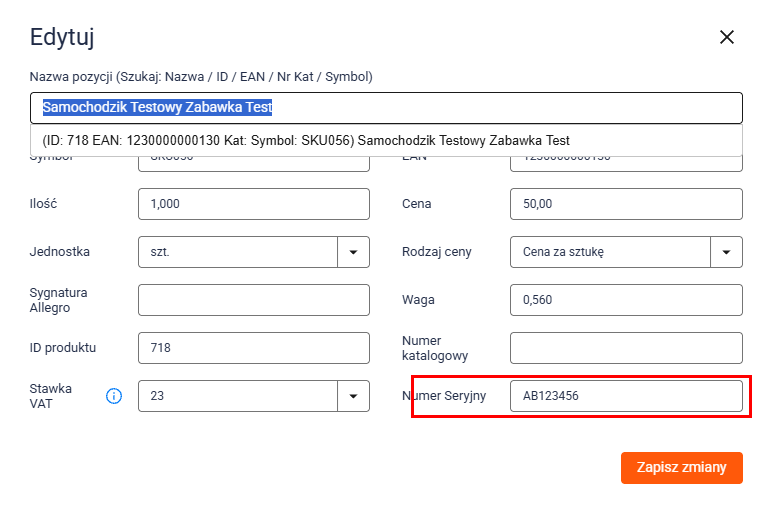Image resolution: width=776 pixels, height=506 pixels.
Task: Open the Cena za sztukę combo box
Action: click(x=610, y=252)
